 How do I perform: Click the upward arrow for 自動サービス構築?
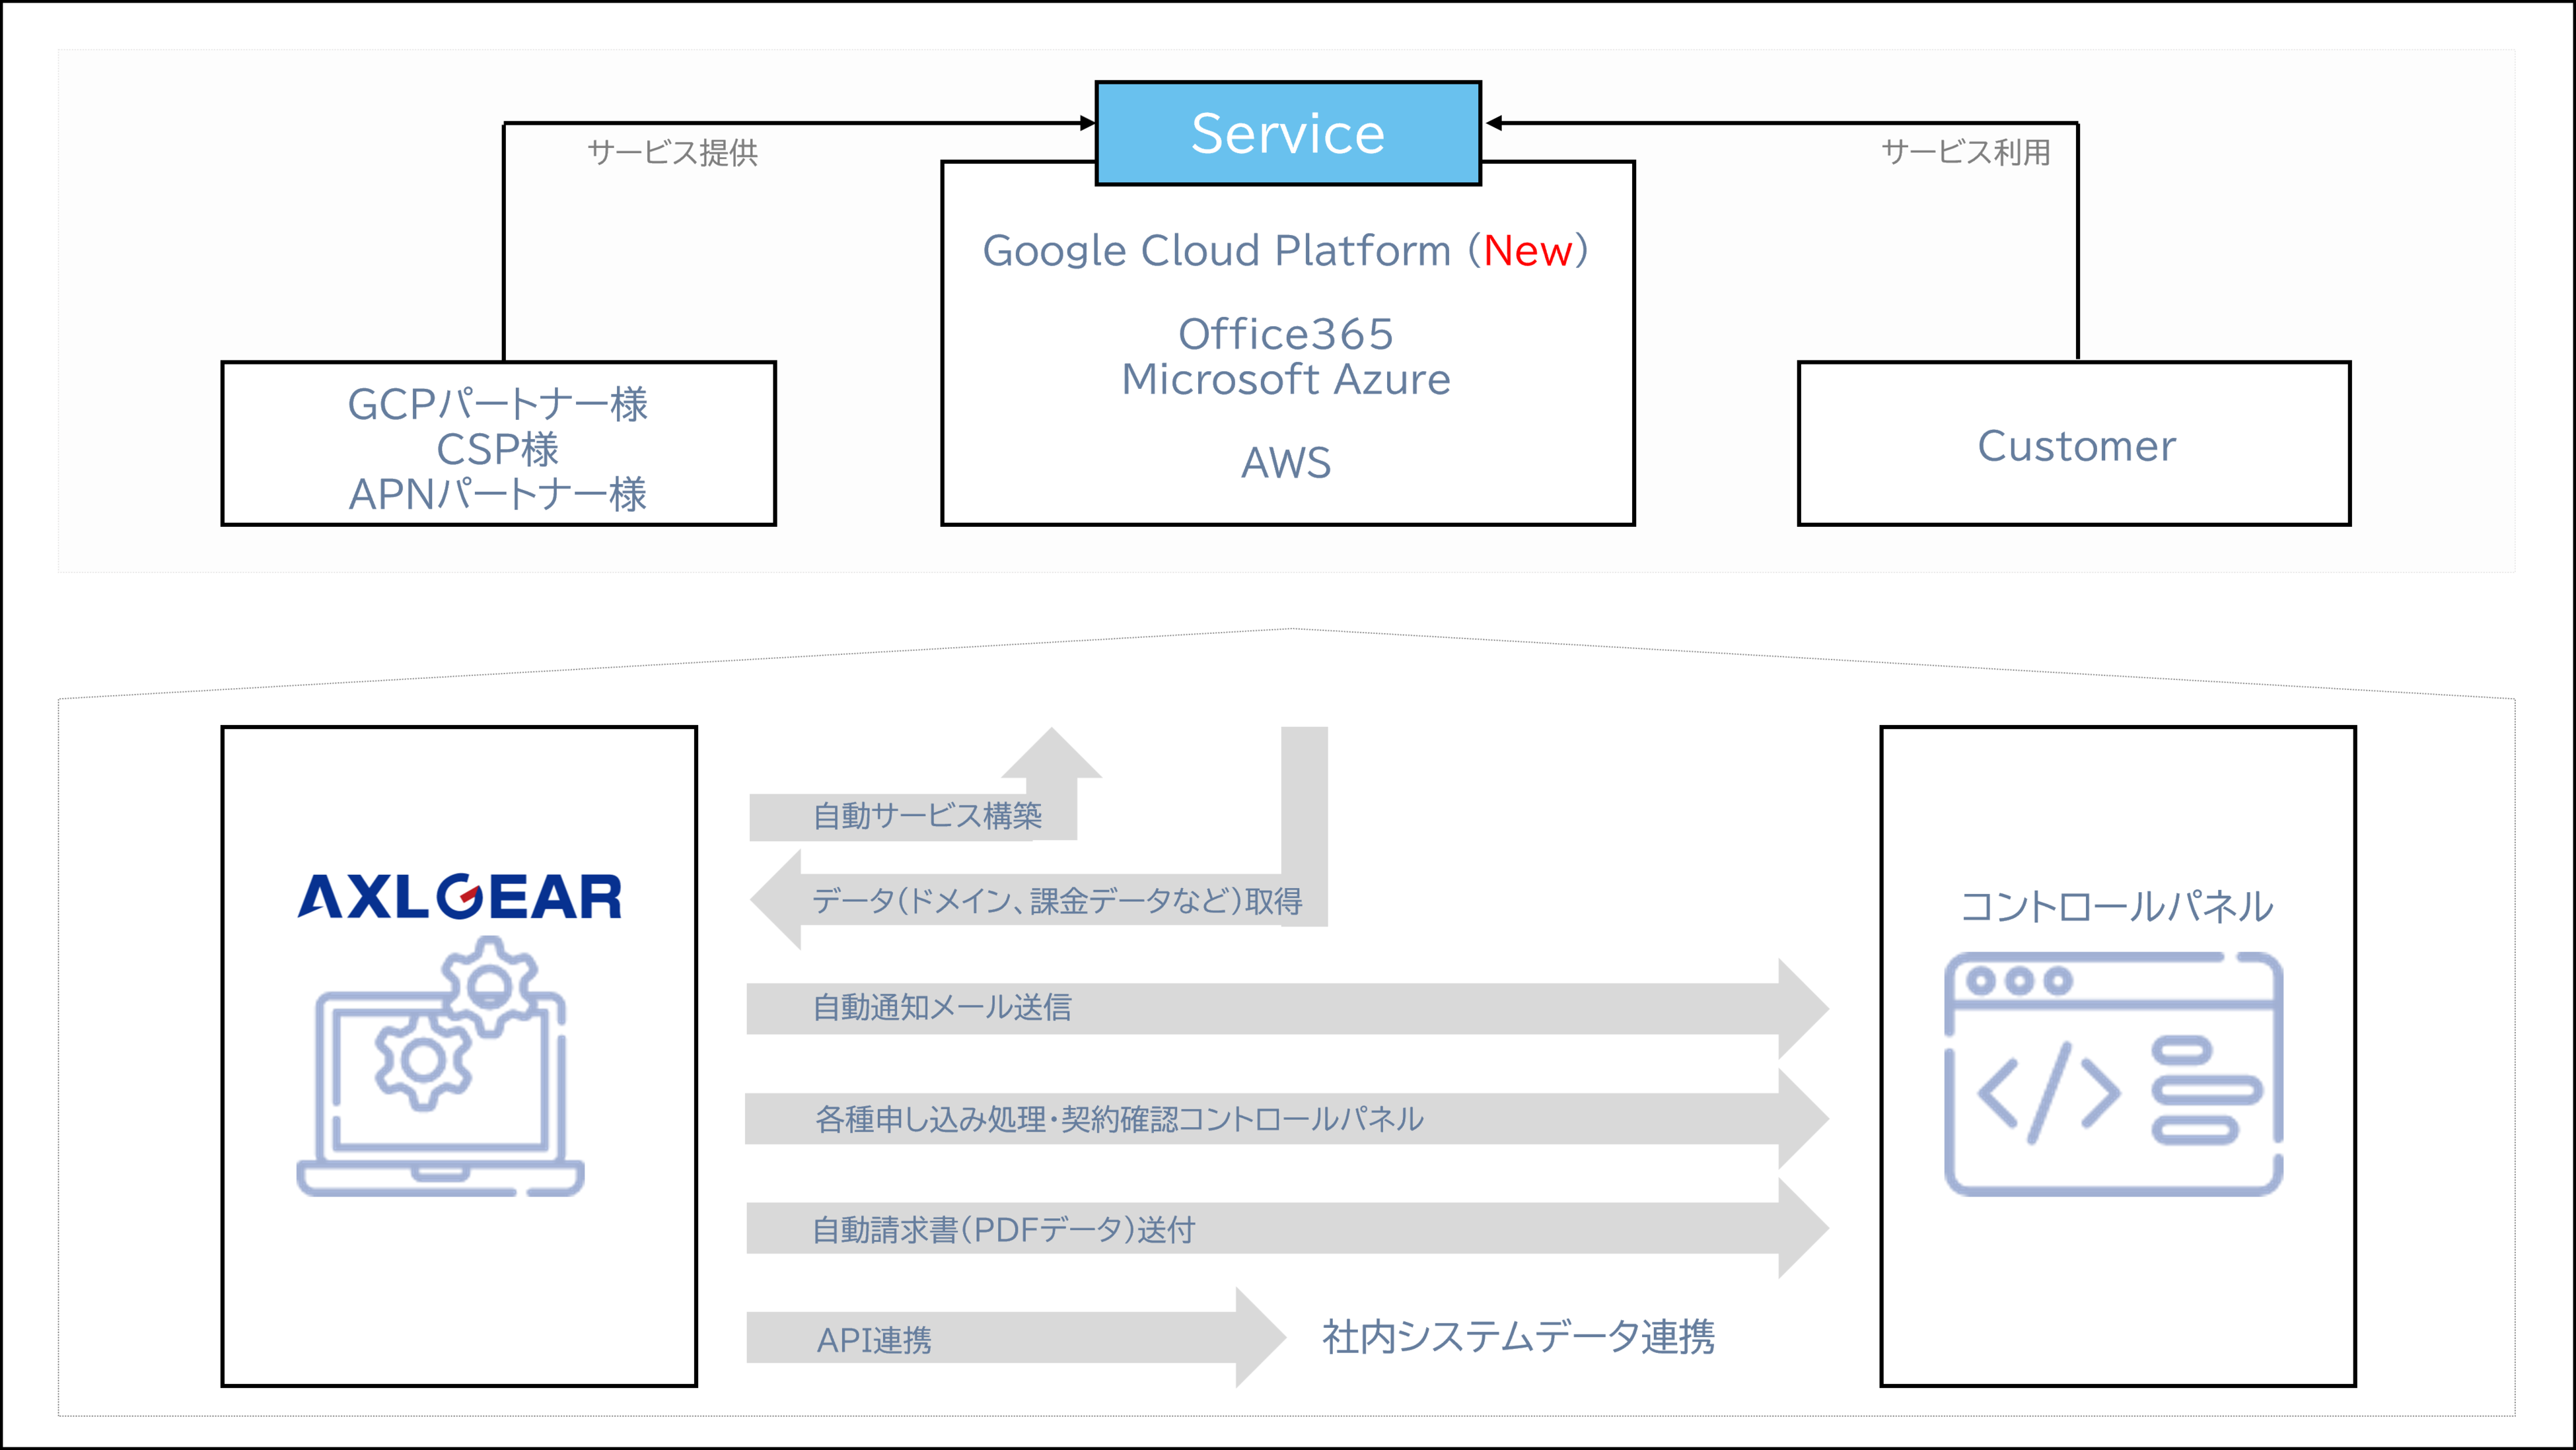coord(1051,760)
